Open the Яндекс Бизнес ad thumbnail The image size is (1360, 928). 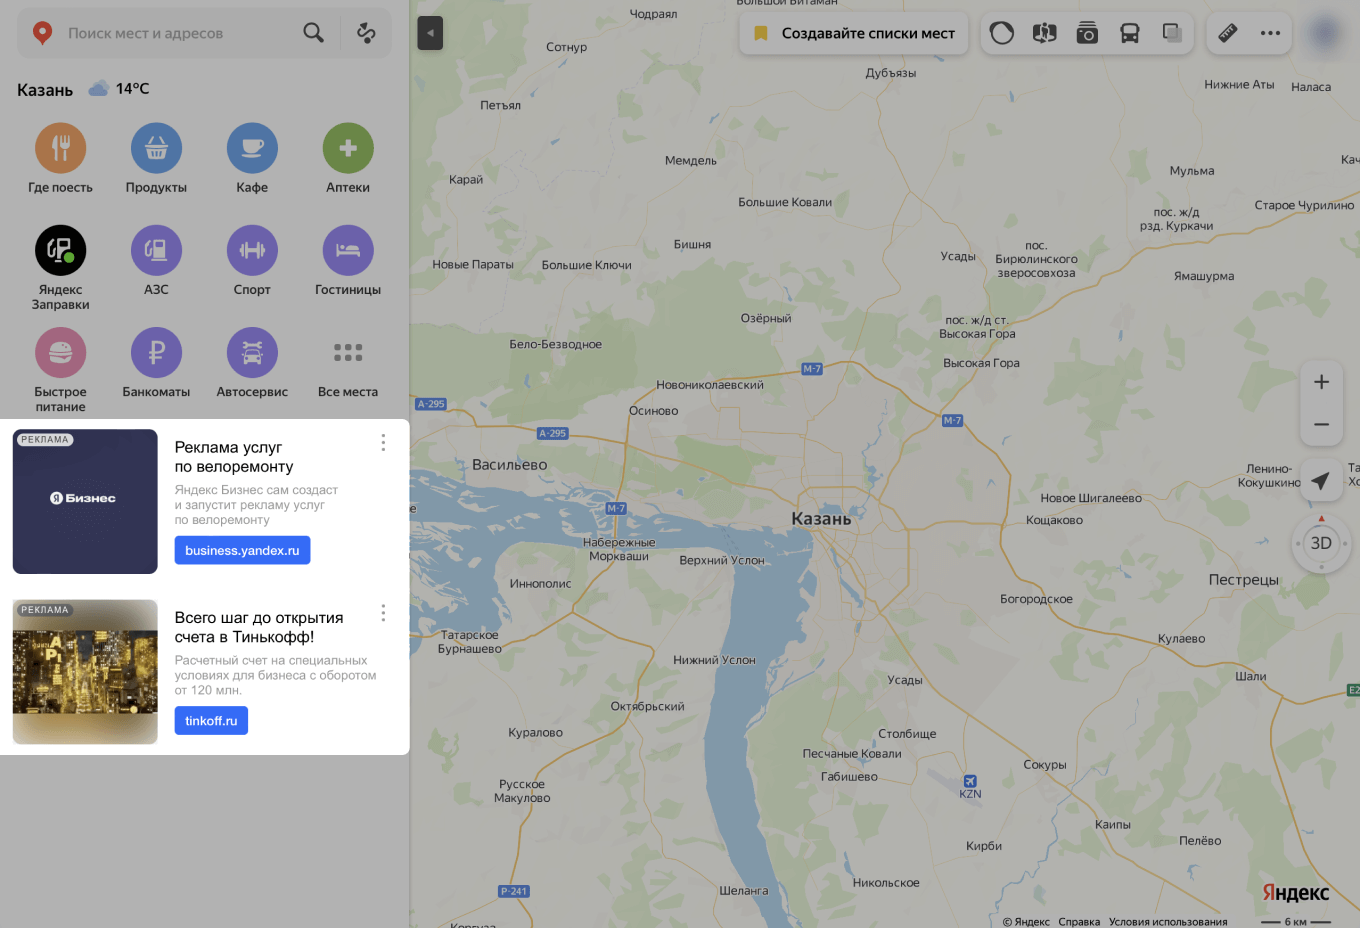pyautogui.click(x=85, y=501)
